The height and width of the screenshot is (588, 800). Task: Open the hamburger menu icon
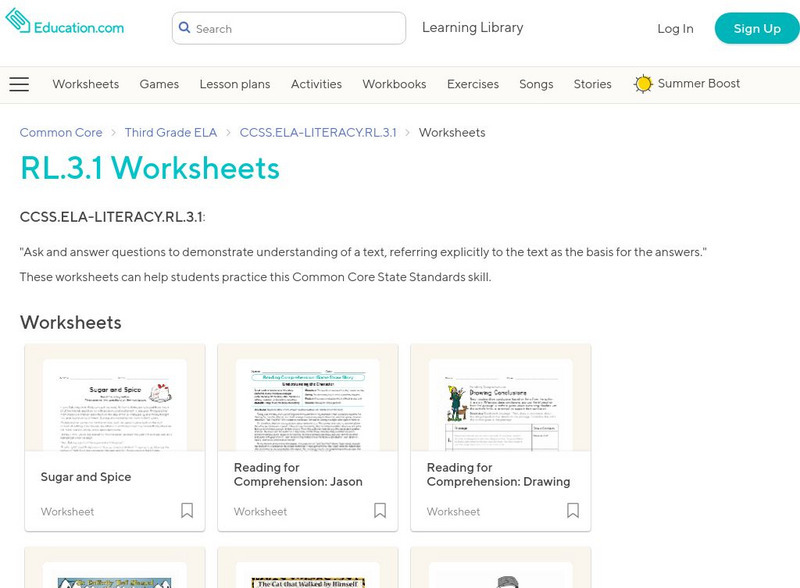(x=19, y=84)
